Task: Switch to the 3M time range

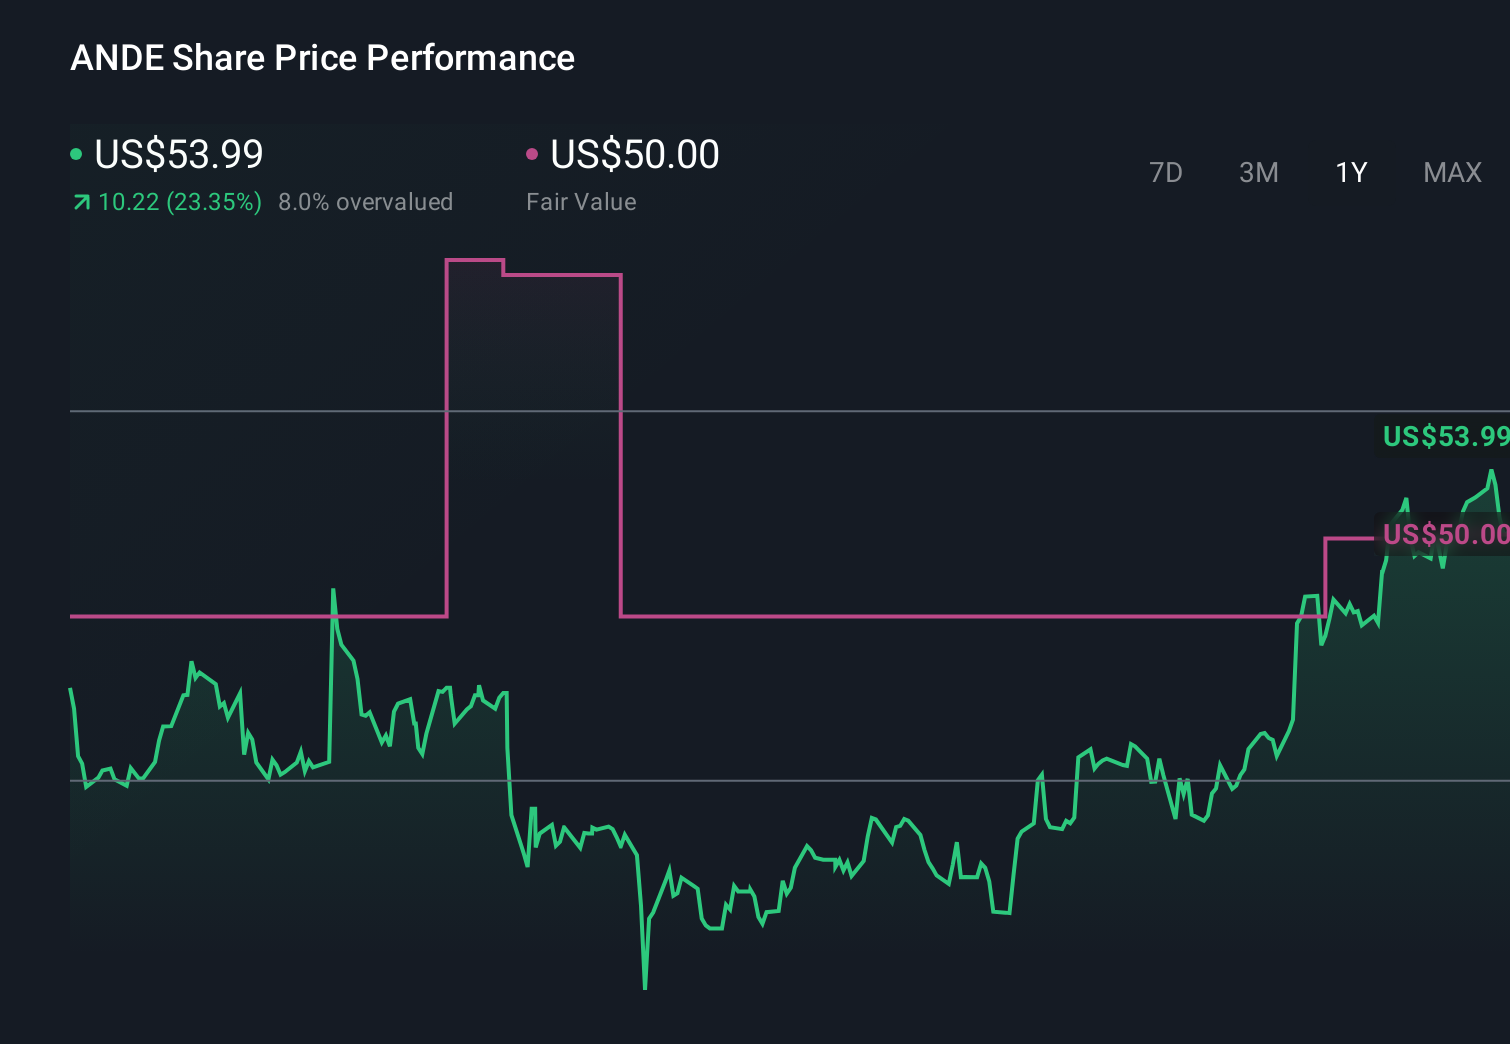Action: tap(1258, 172)
